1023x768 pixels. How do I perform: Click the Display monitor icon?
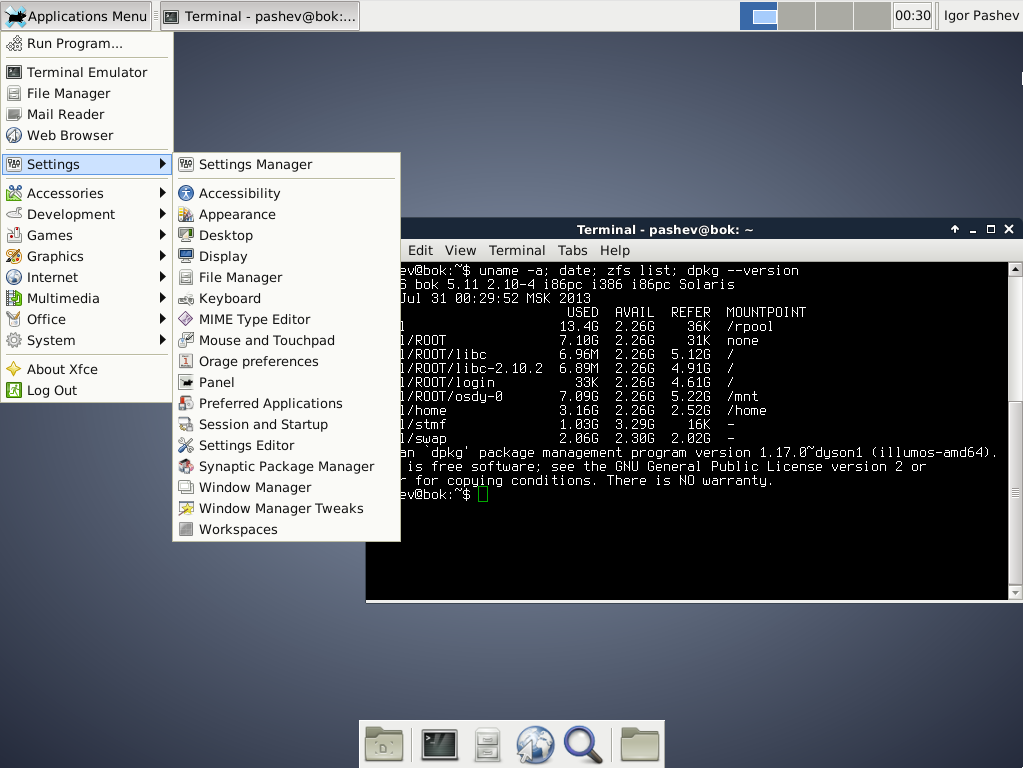(x=186, y=256)
